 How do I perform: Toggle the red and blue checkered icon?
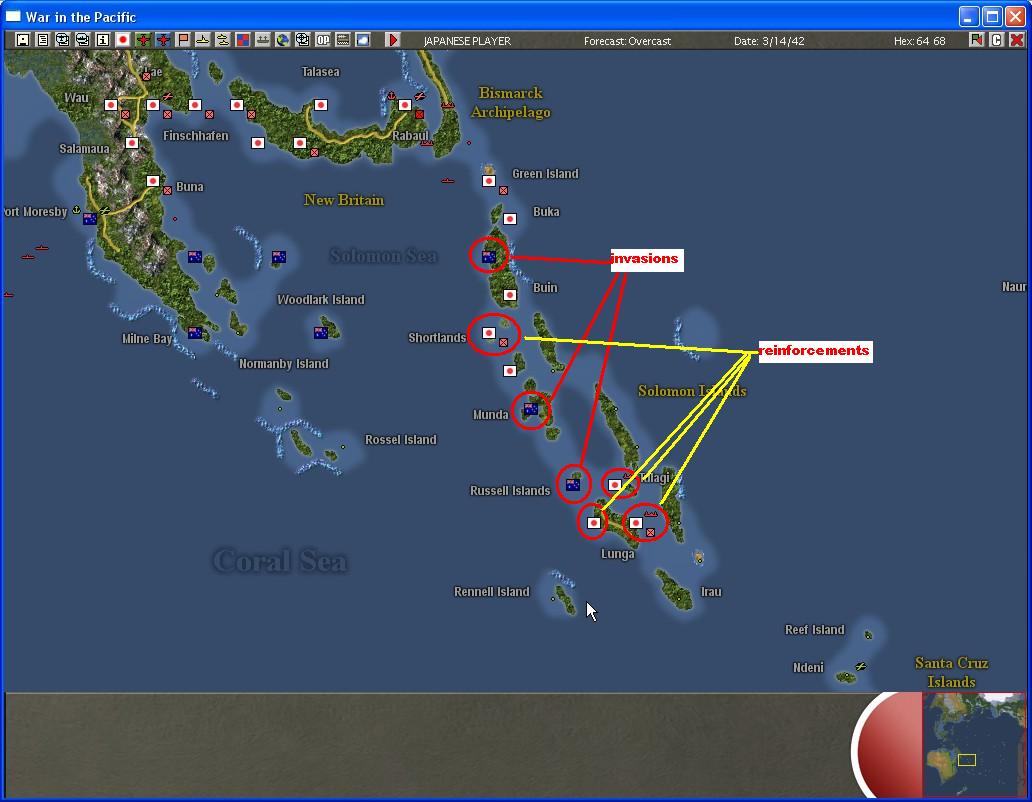243,40
